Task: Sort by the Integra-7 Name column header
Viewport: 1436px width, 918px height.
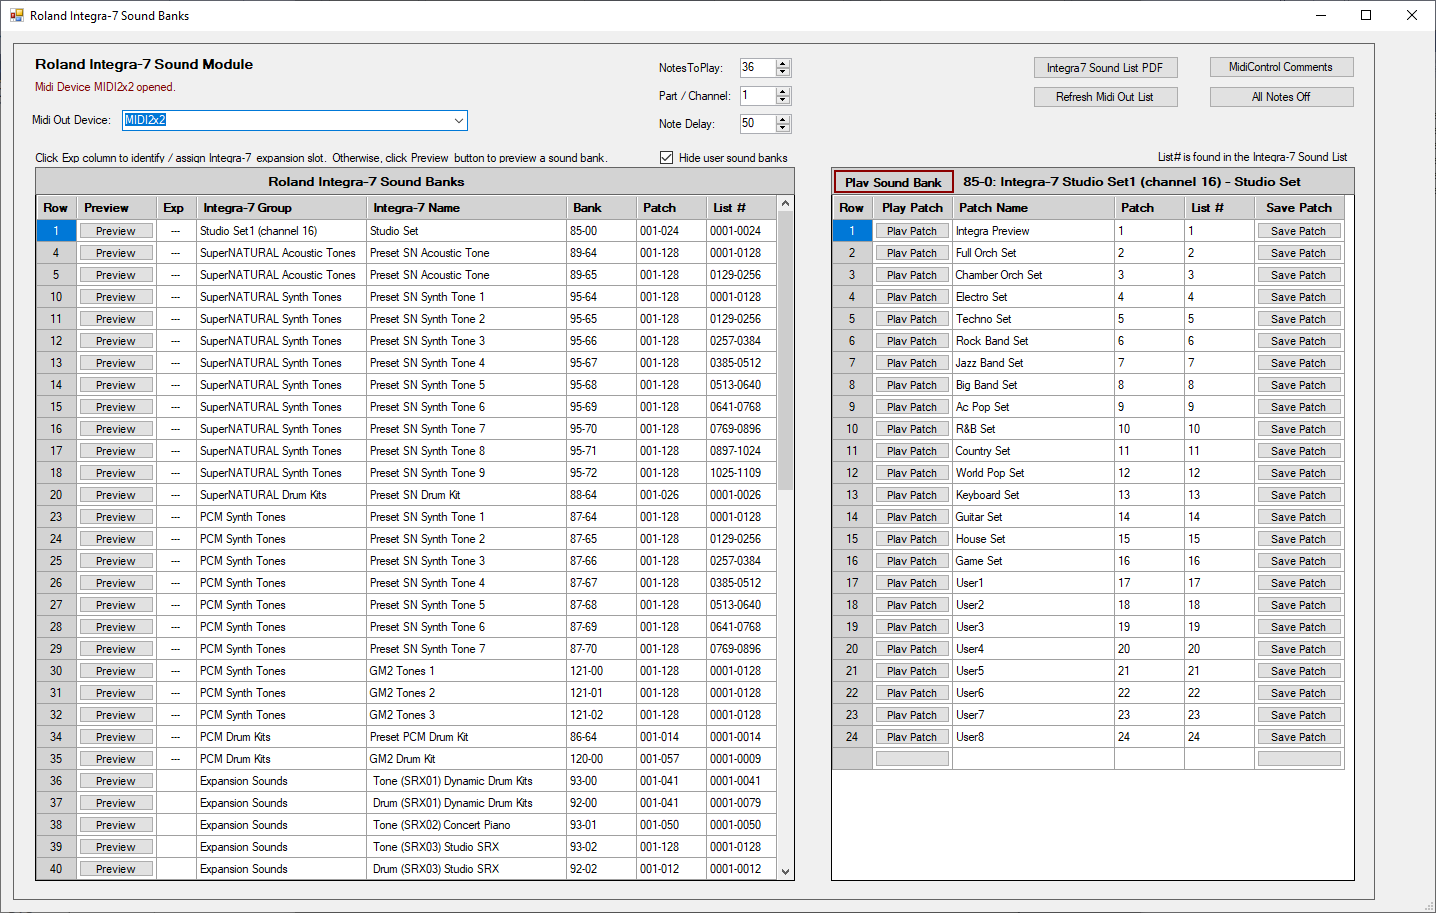Action: (466, 208)
